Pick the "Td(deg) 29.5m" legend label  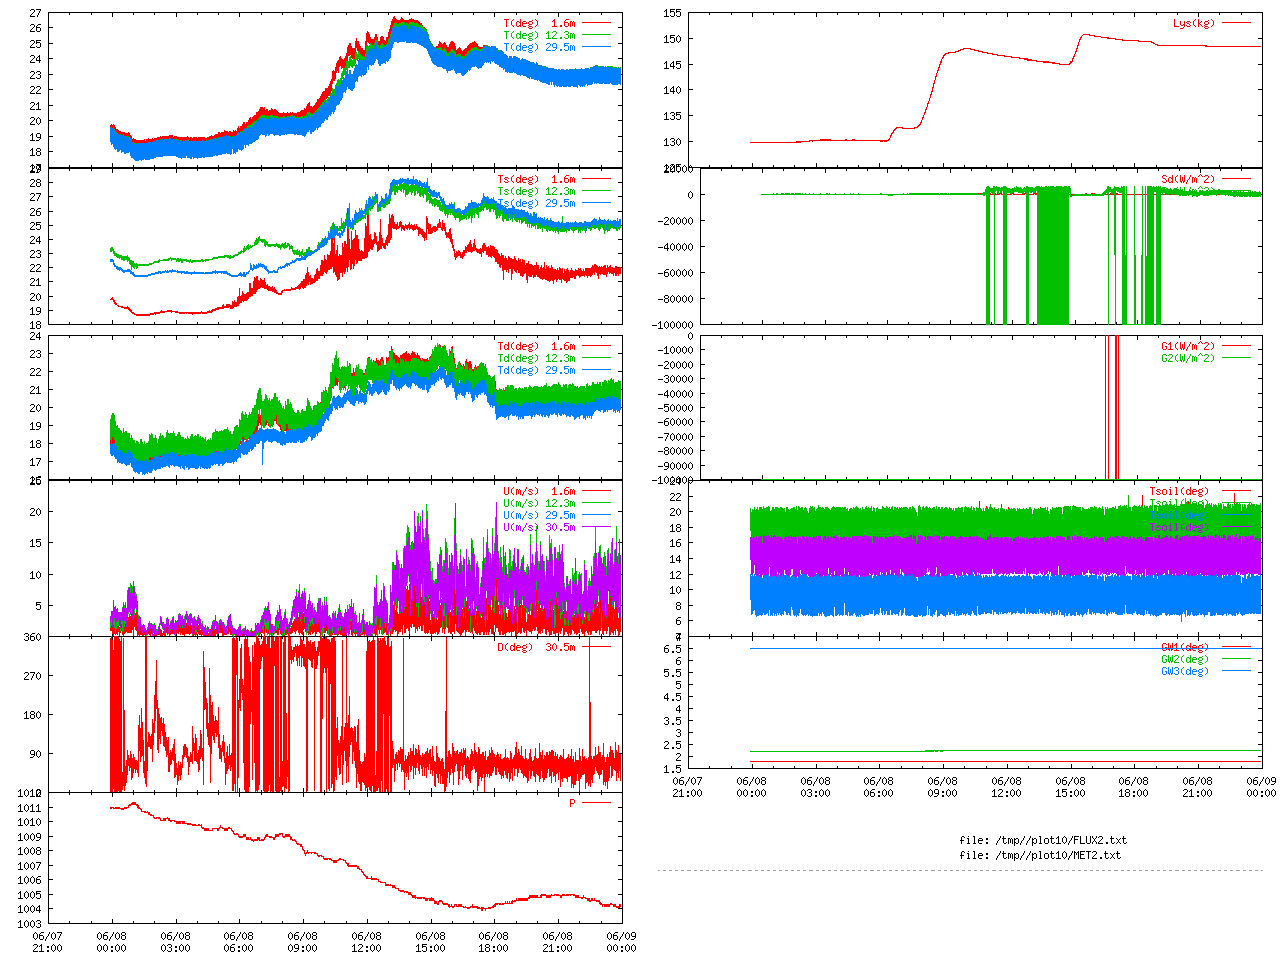click(537, 370)
